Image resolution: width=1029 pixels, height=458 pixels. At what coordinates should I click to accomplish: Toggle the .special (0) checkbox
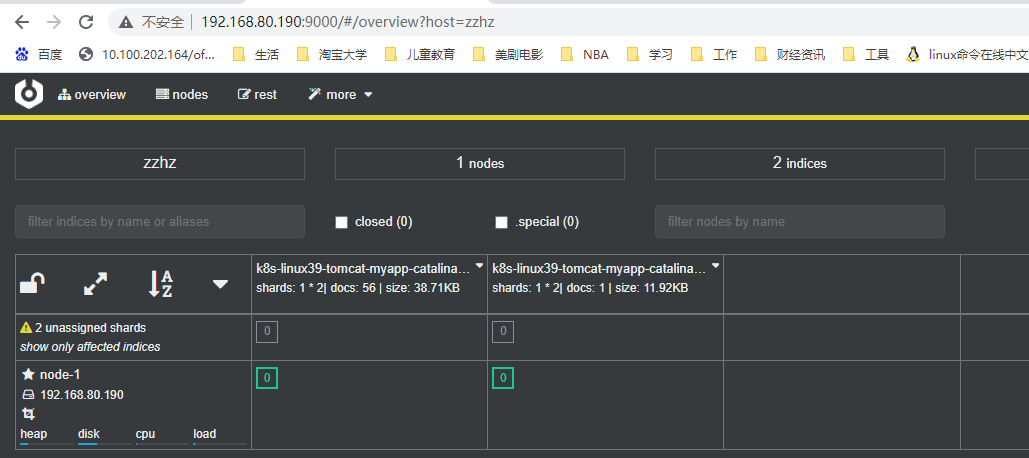(501, 222)
